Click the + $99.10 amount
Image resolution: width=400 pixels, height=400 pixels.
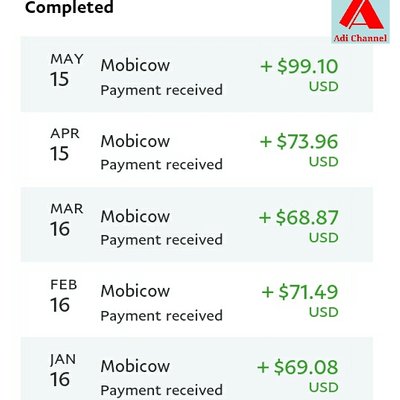tap(299, 66)
